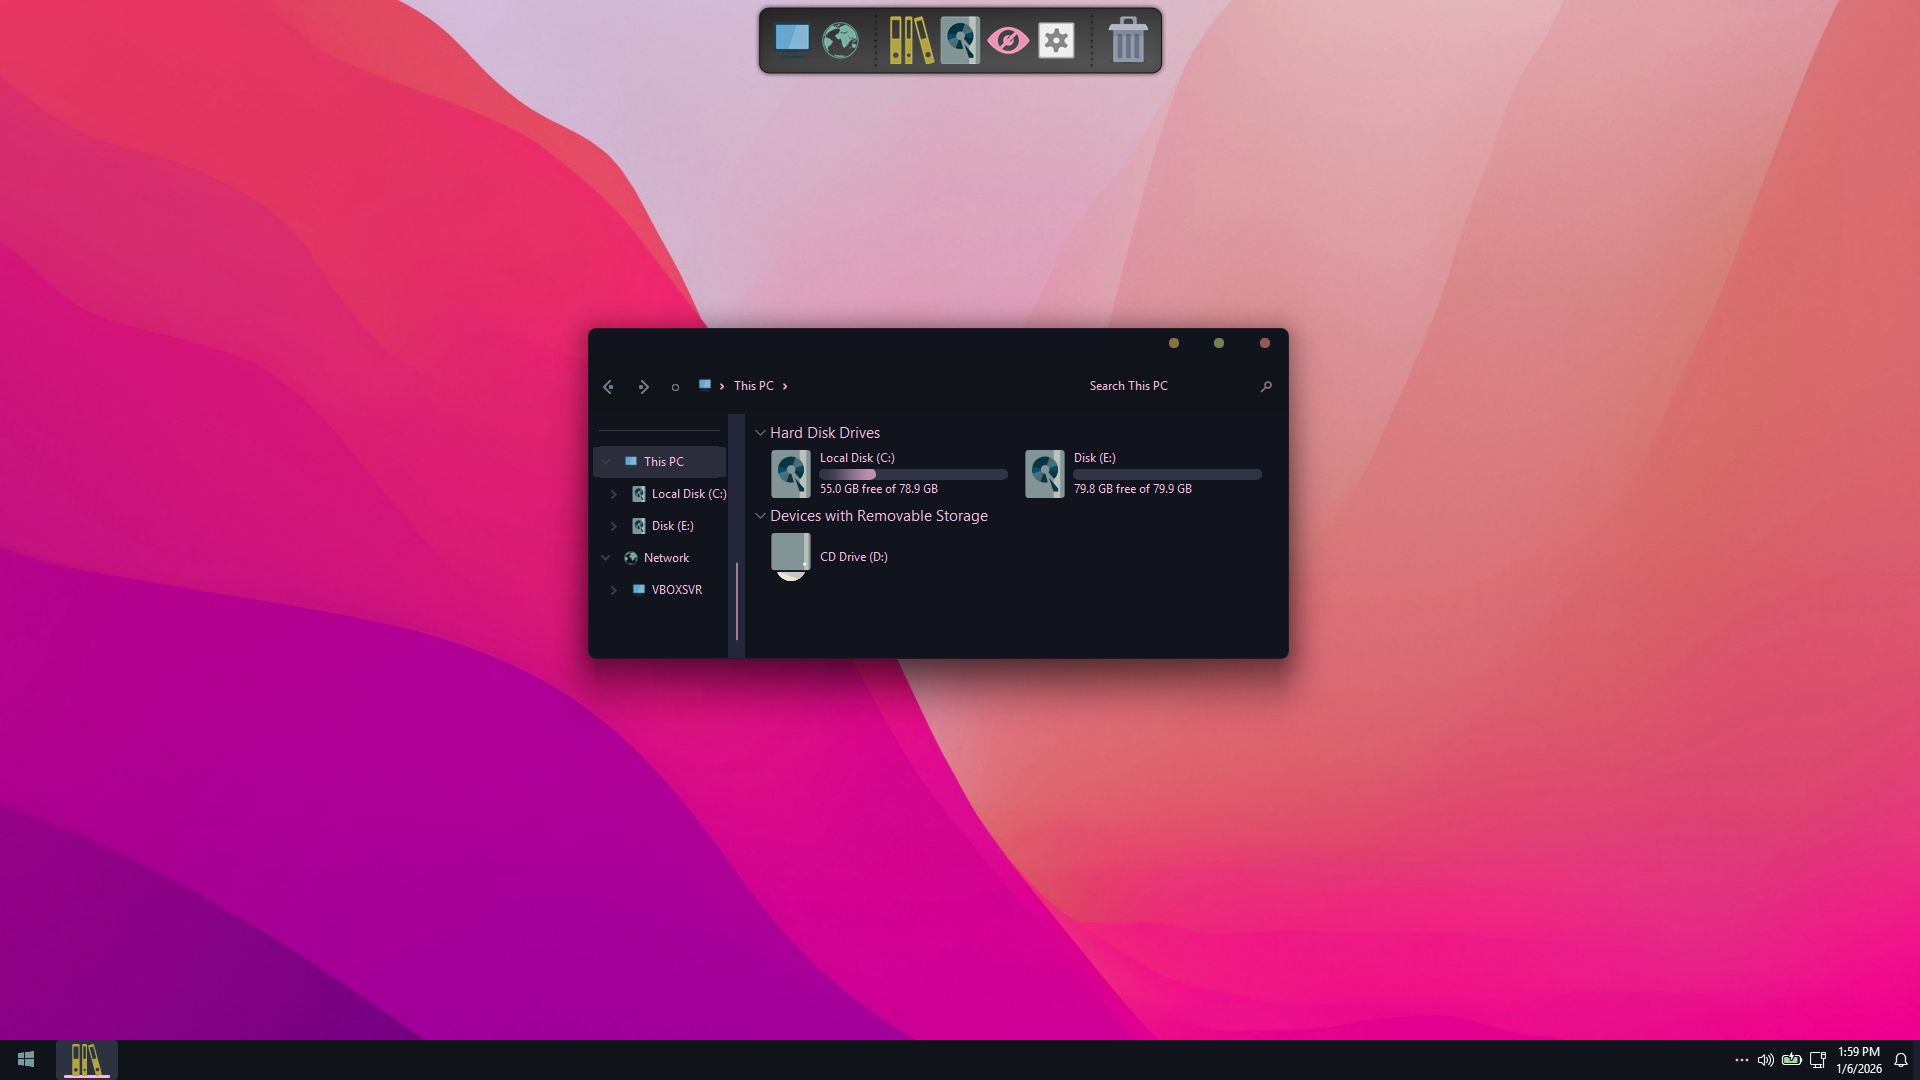Click the globe network icon in dock
This screenshot has height=1080, width=1920.
tap(840, 40)
